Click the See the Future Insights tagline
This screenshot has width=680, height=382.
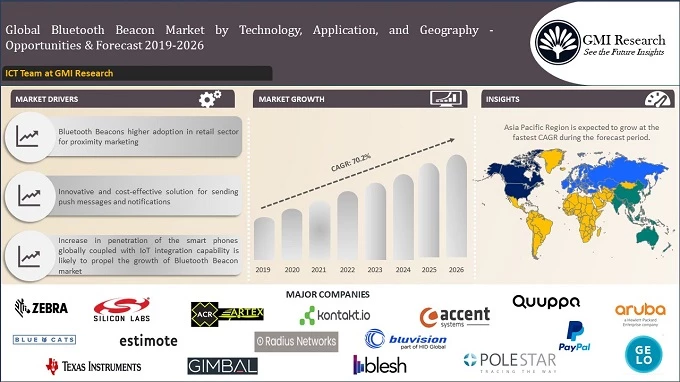624,52
